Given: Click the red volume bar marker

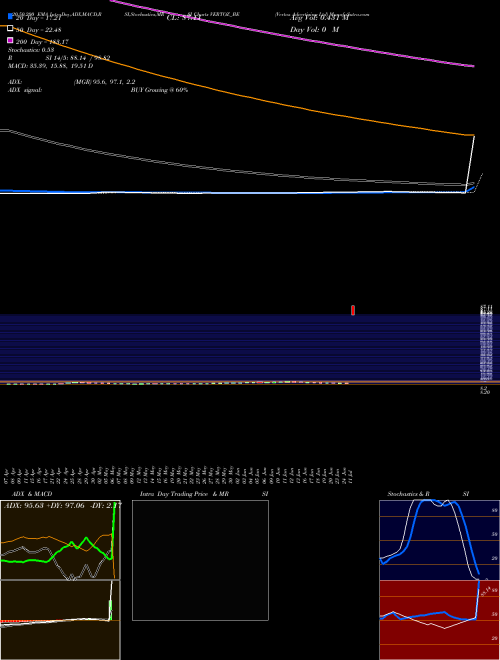Looking at the screenshot, I should (x=353, y=310).
